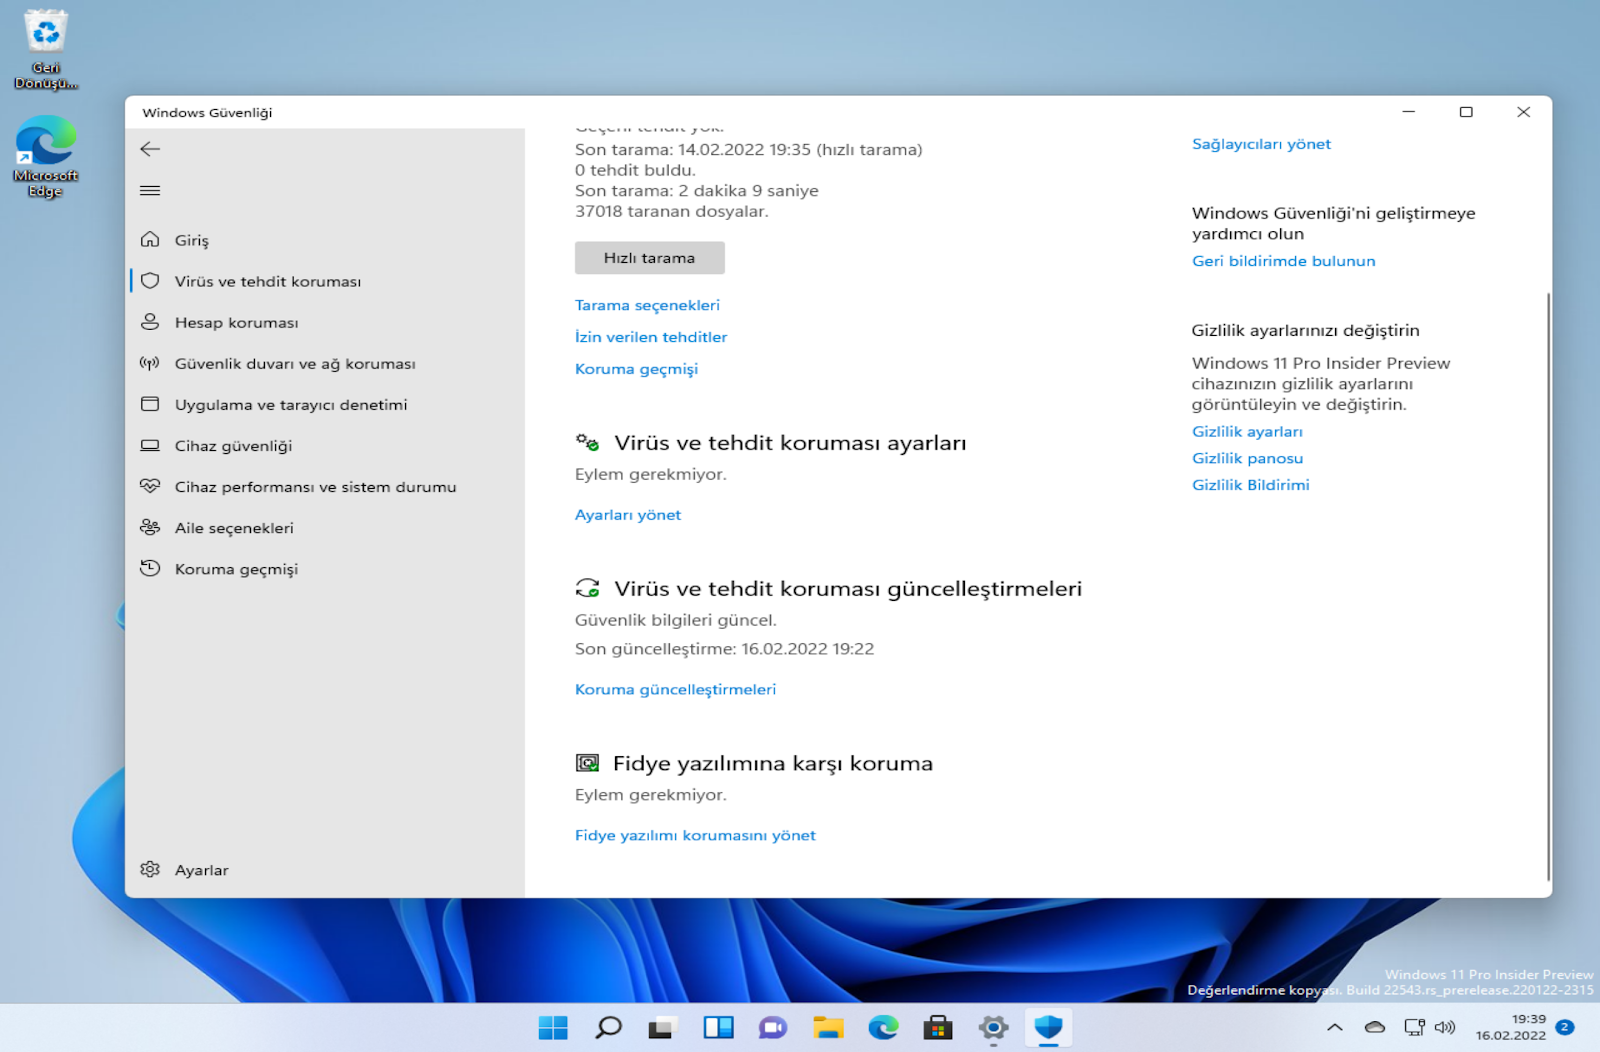Open İzin verilen tehditler link
The image size is (1600, 1052).
[x=651, y=337]
